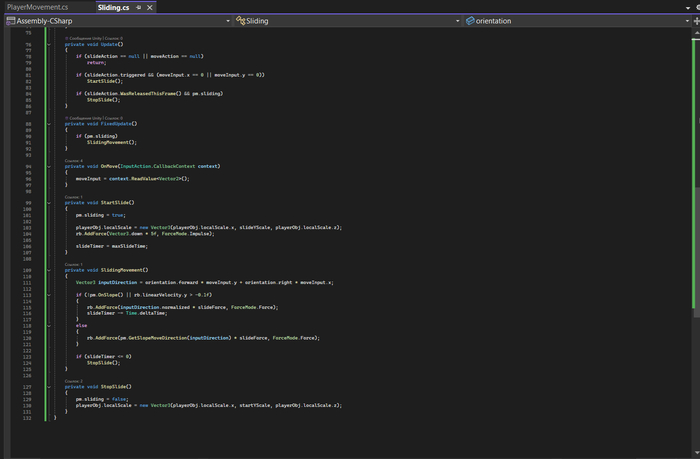
Task: Select the Sliding.cs tab
Action: (112, 7)
